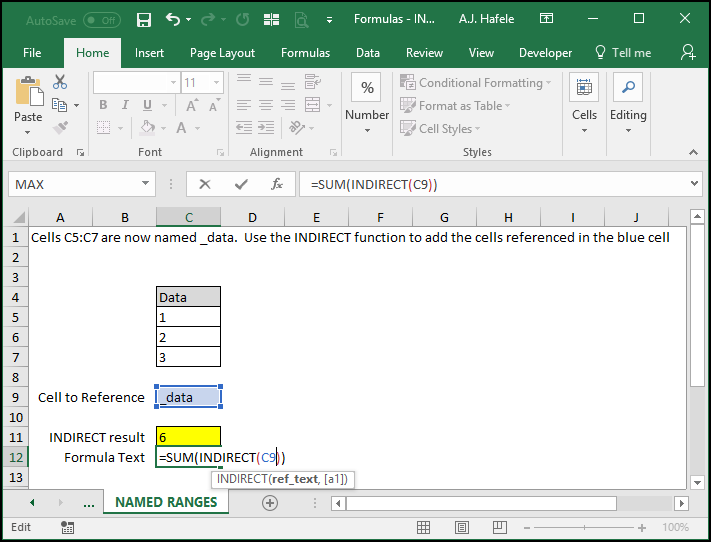Click the Align Left icon

coord(244,105)
